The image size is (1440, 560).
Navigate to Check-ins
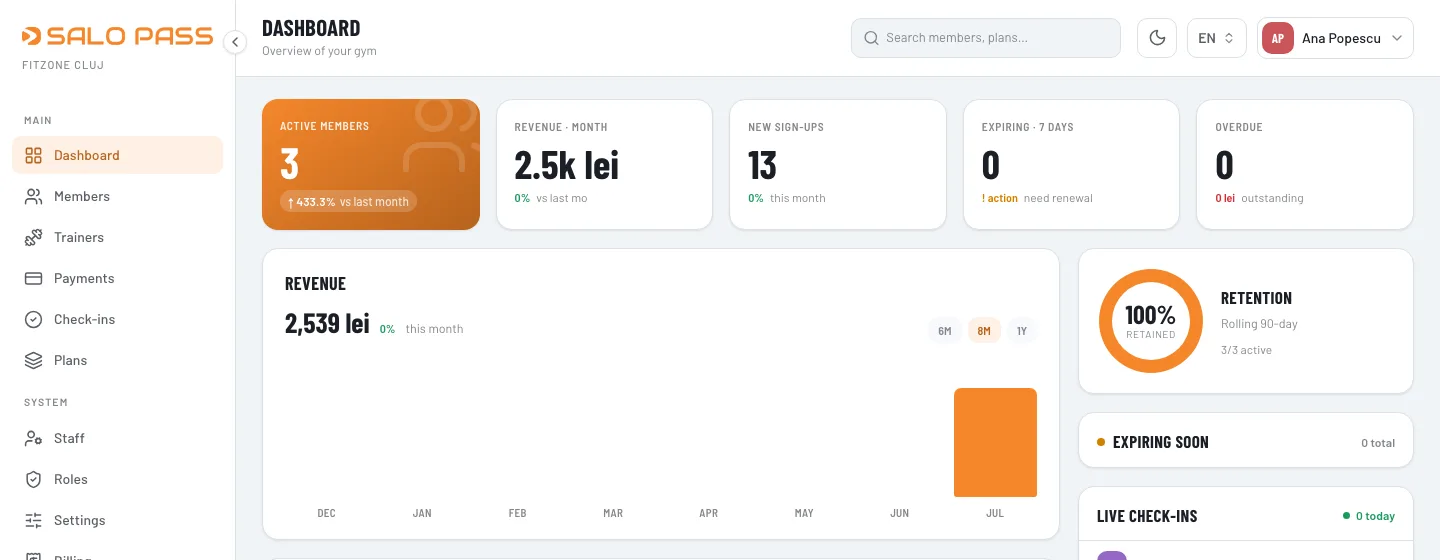tap(117, 319)
